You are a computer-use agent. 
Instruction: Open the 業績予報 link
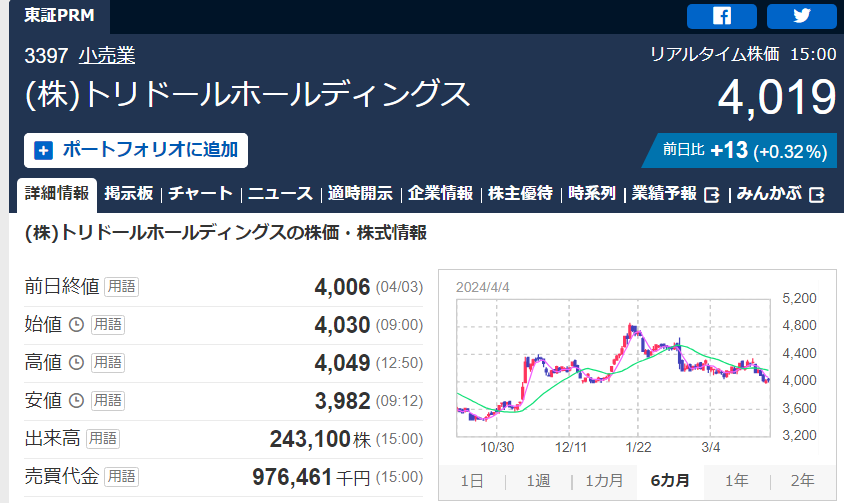click(x=664, y=193)
